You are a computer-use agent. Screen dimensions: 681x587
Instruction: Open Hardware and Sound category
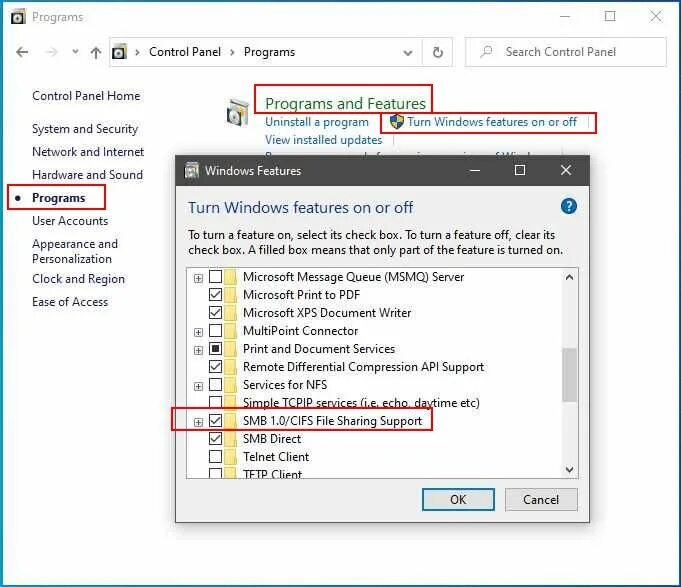point(87,175)
